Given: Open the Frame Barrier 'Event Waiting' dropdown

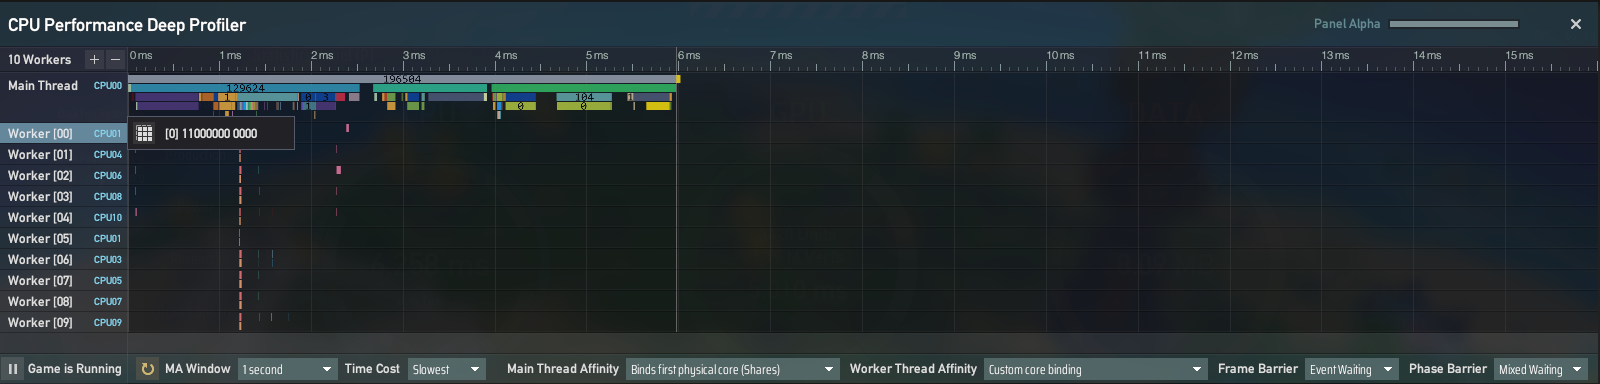Looking at the screenshot, I should pos(1351,369).
